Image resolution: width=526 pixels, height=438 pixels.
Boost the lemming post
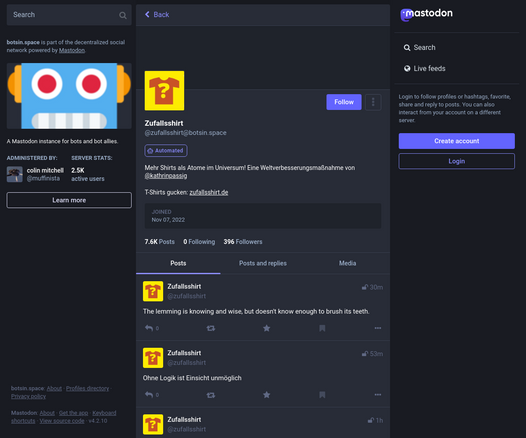[211, 328]
